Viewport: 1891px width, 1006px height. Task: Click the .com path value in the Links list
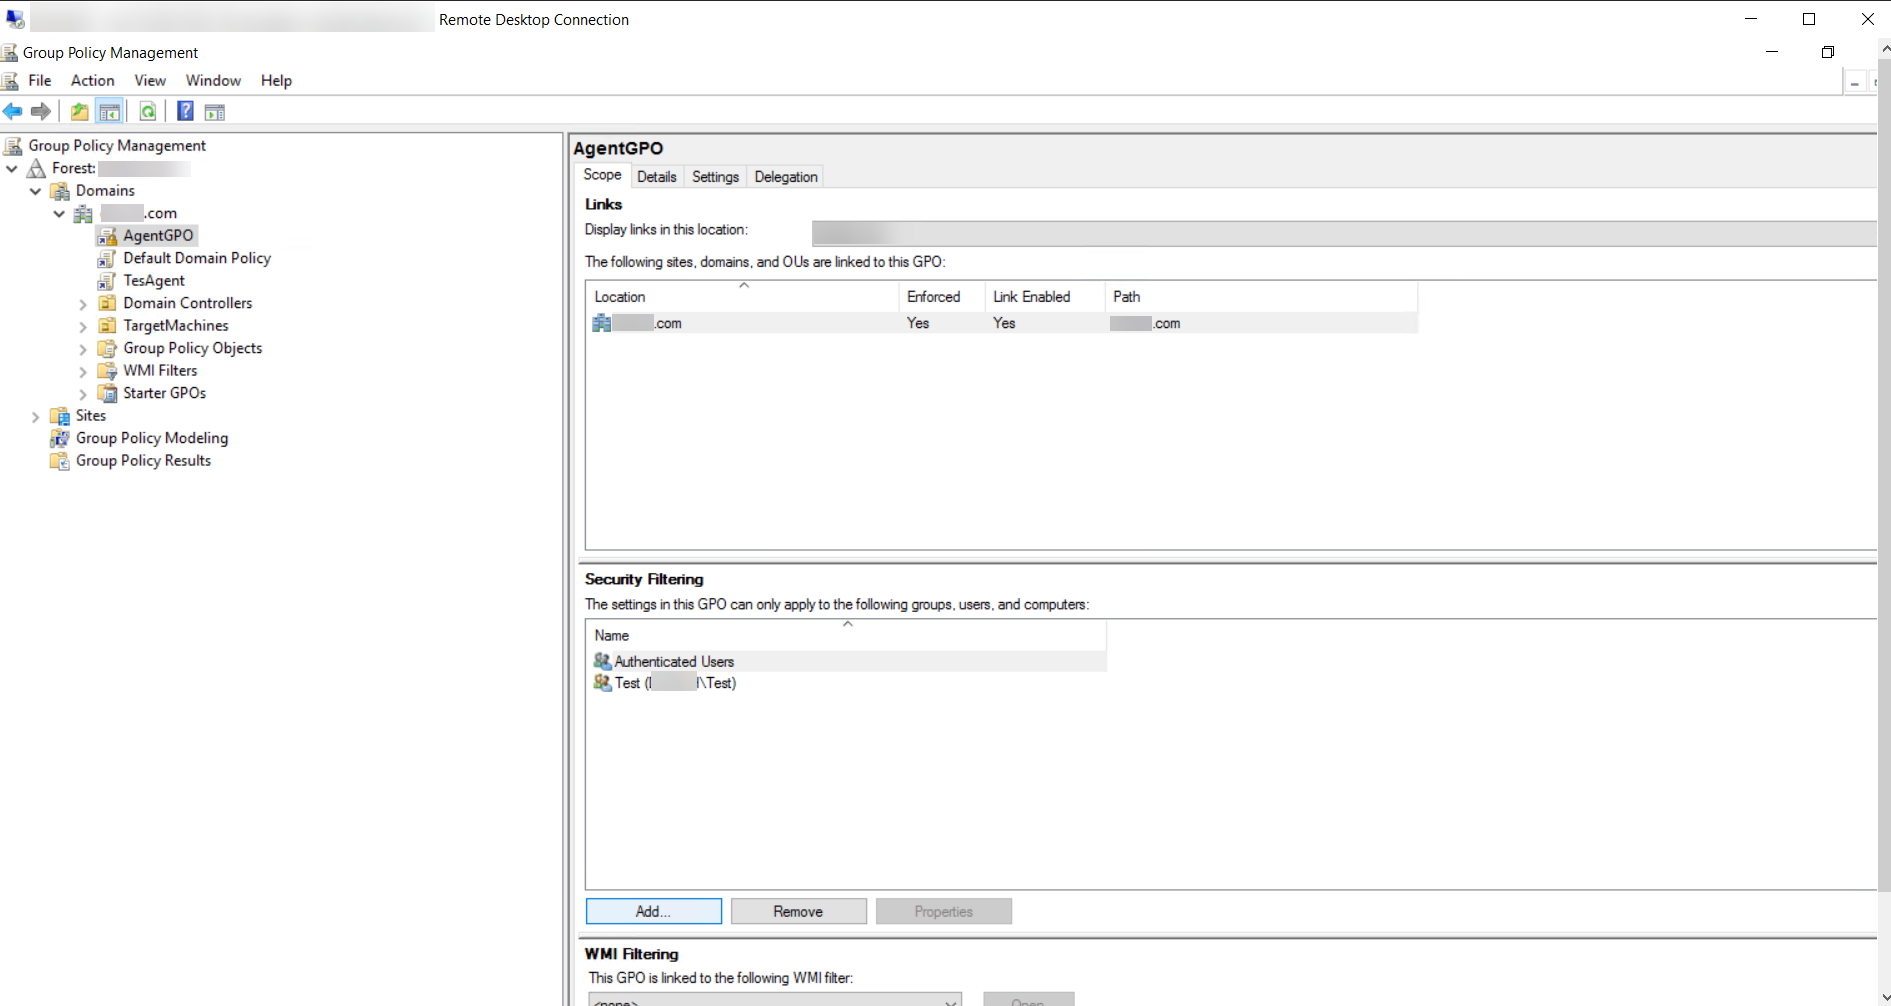[1146, 323]
